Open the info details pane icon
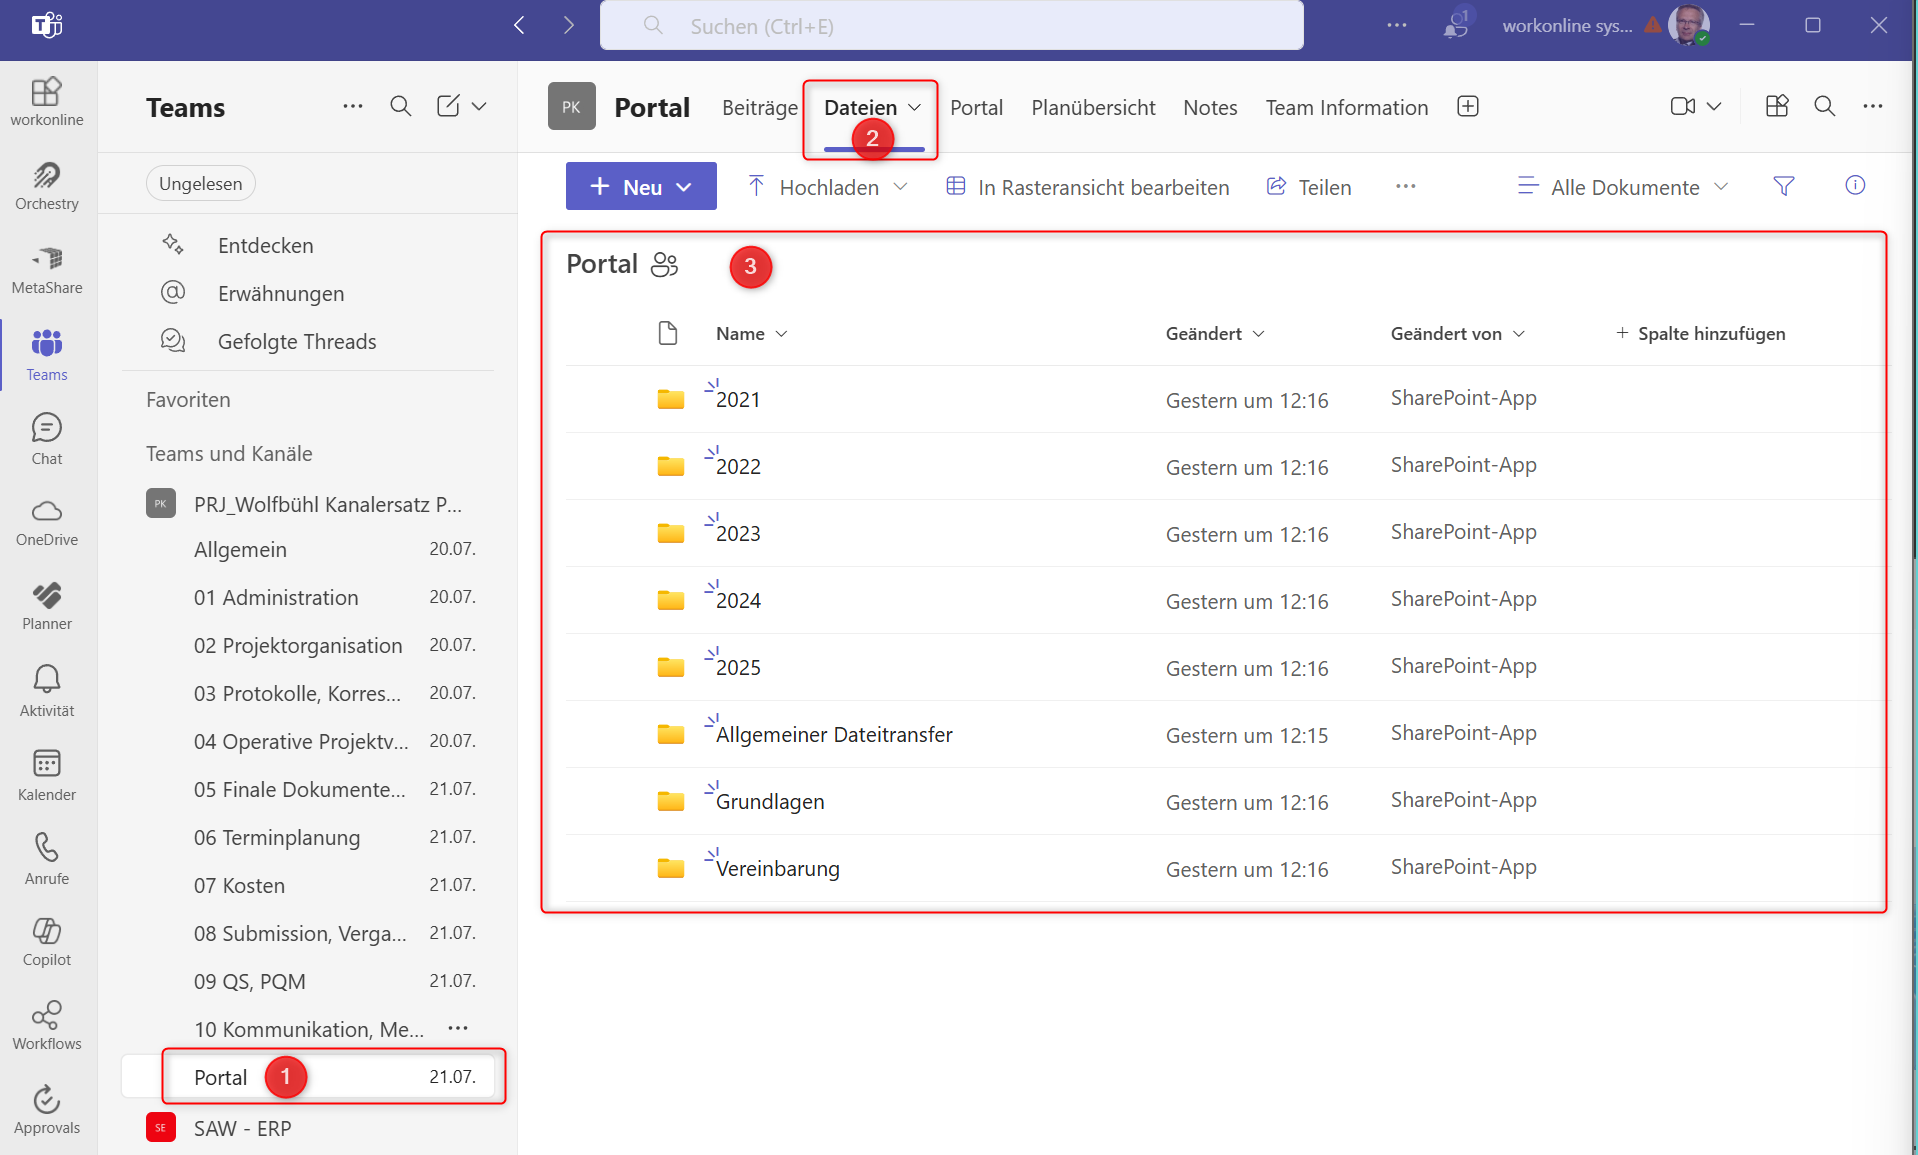The width and height of the screenshot is (1918, 1155). [x=1854, y=186]
